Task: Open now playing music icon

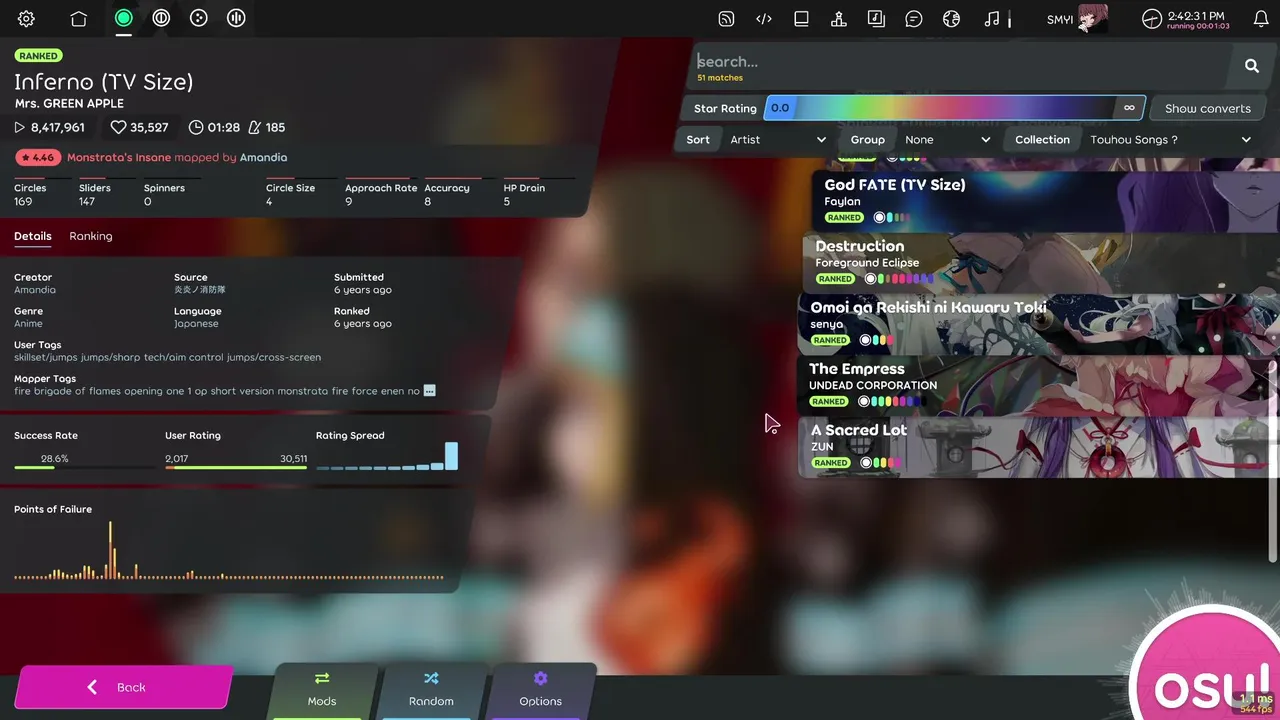Action: tap(991, 18)
